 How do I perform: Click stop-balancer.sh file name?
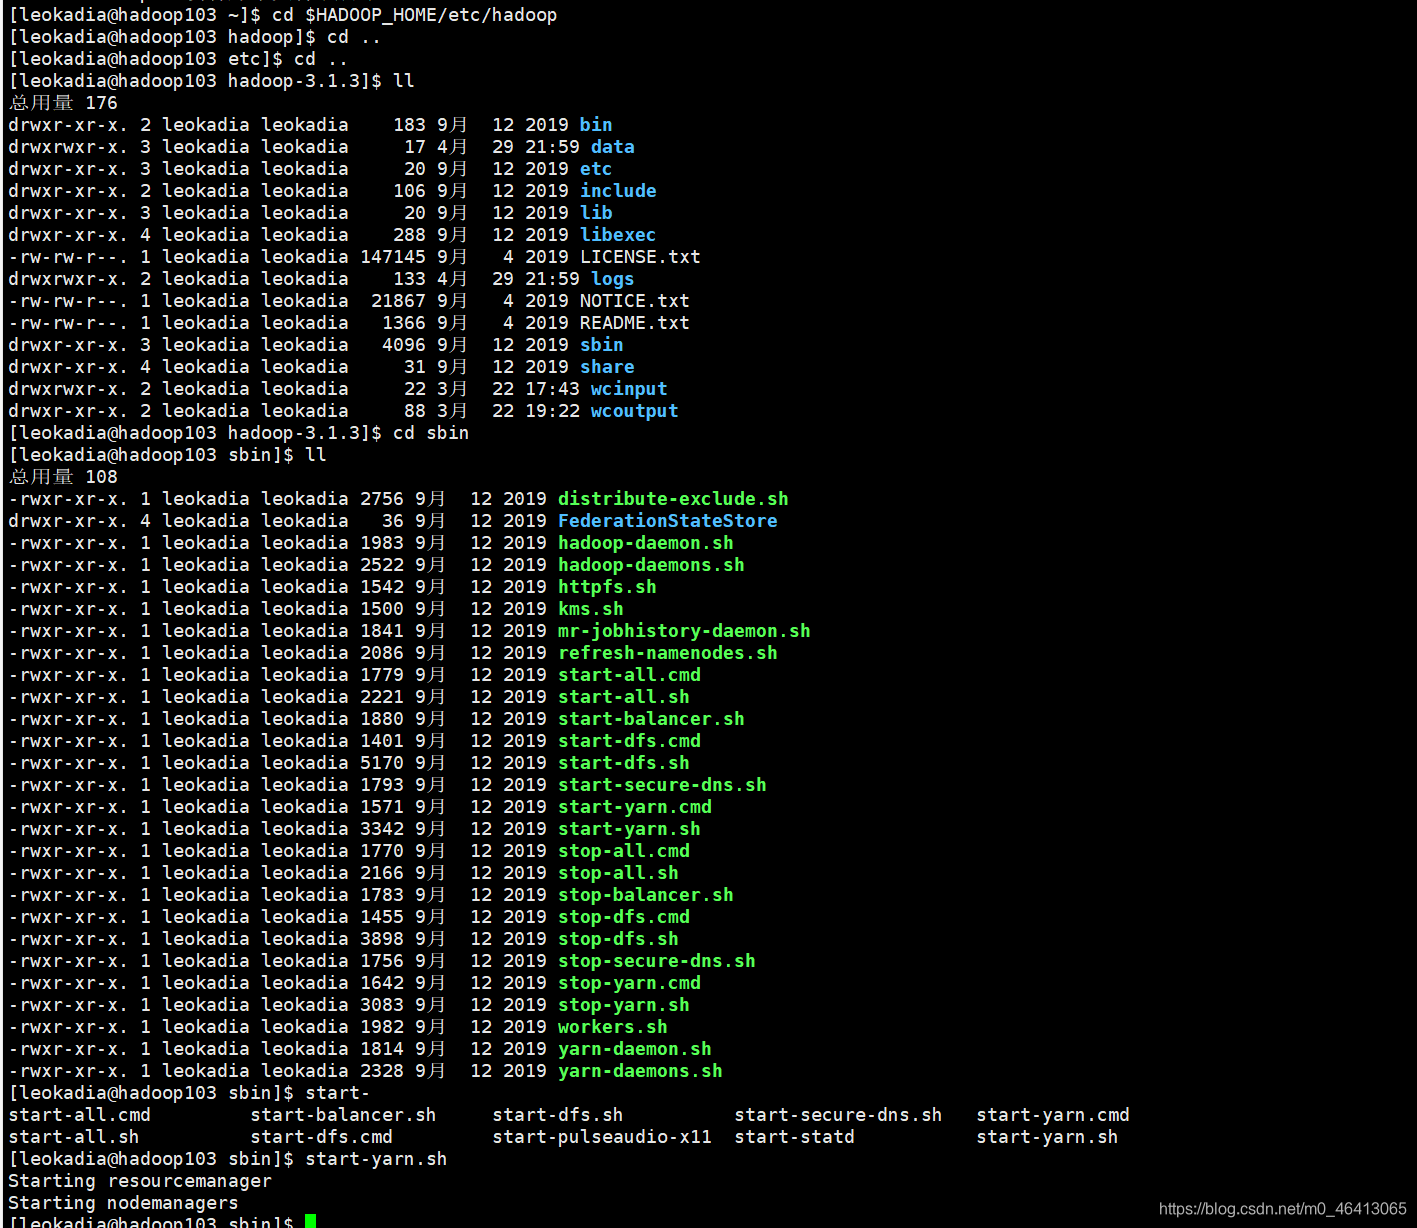(646, 895)
